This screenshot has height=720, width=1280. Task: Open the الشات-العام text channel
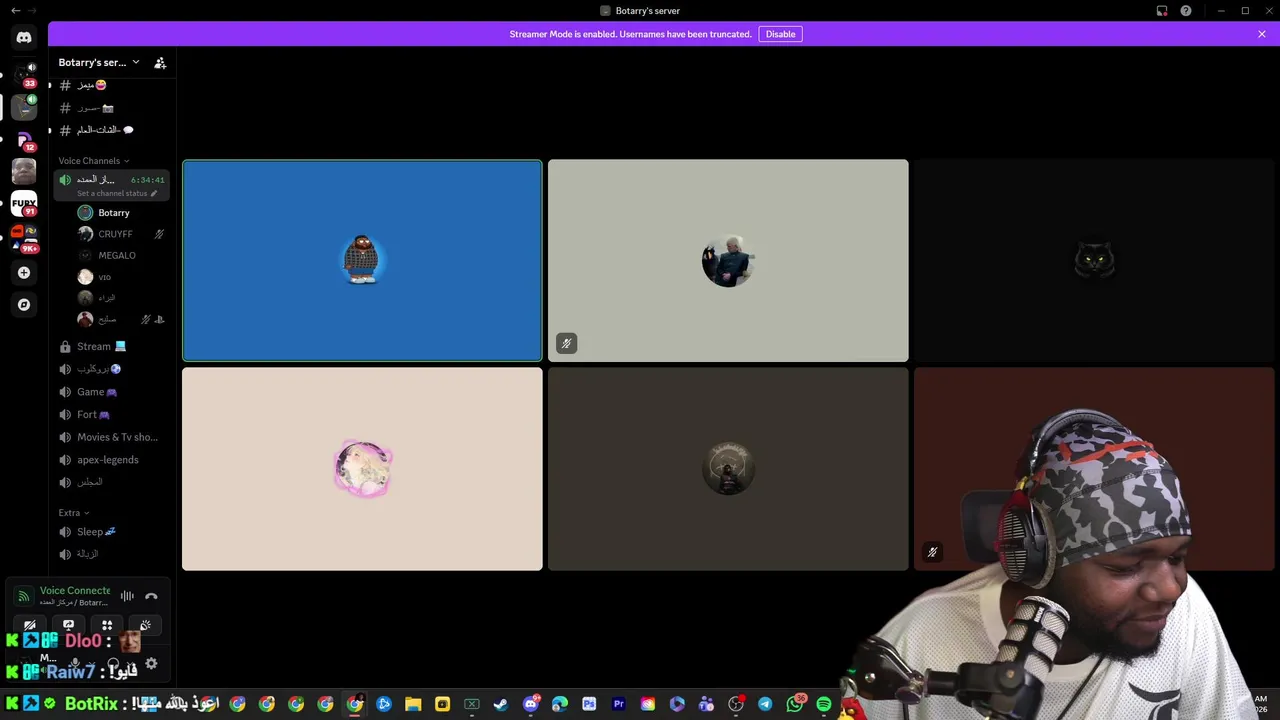click(x=111, y=130)
